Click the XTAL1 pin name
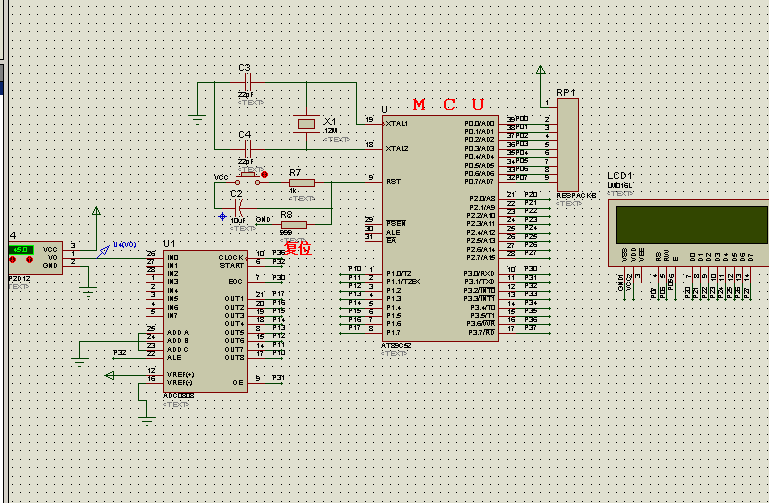769x503 pixels. click(397, 124)
